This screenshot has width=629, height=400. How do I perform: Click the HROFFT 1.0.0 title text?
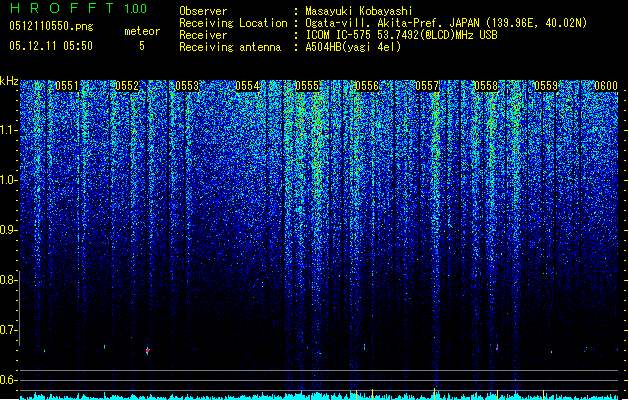79,8
